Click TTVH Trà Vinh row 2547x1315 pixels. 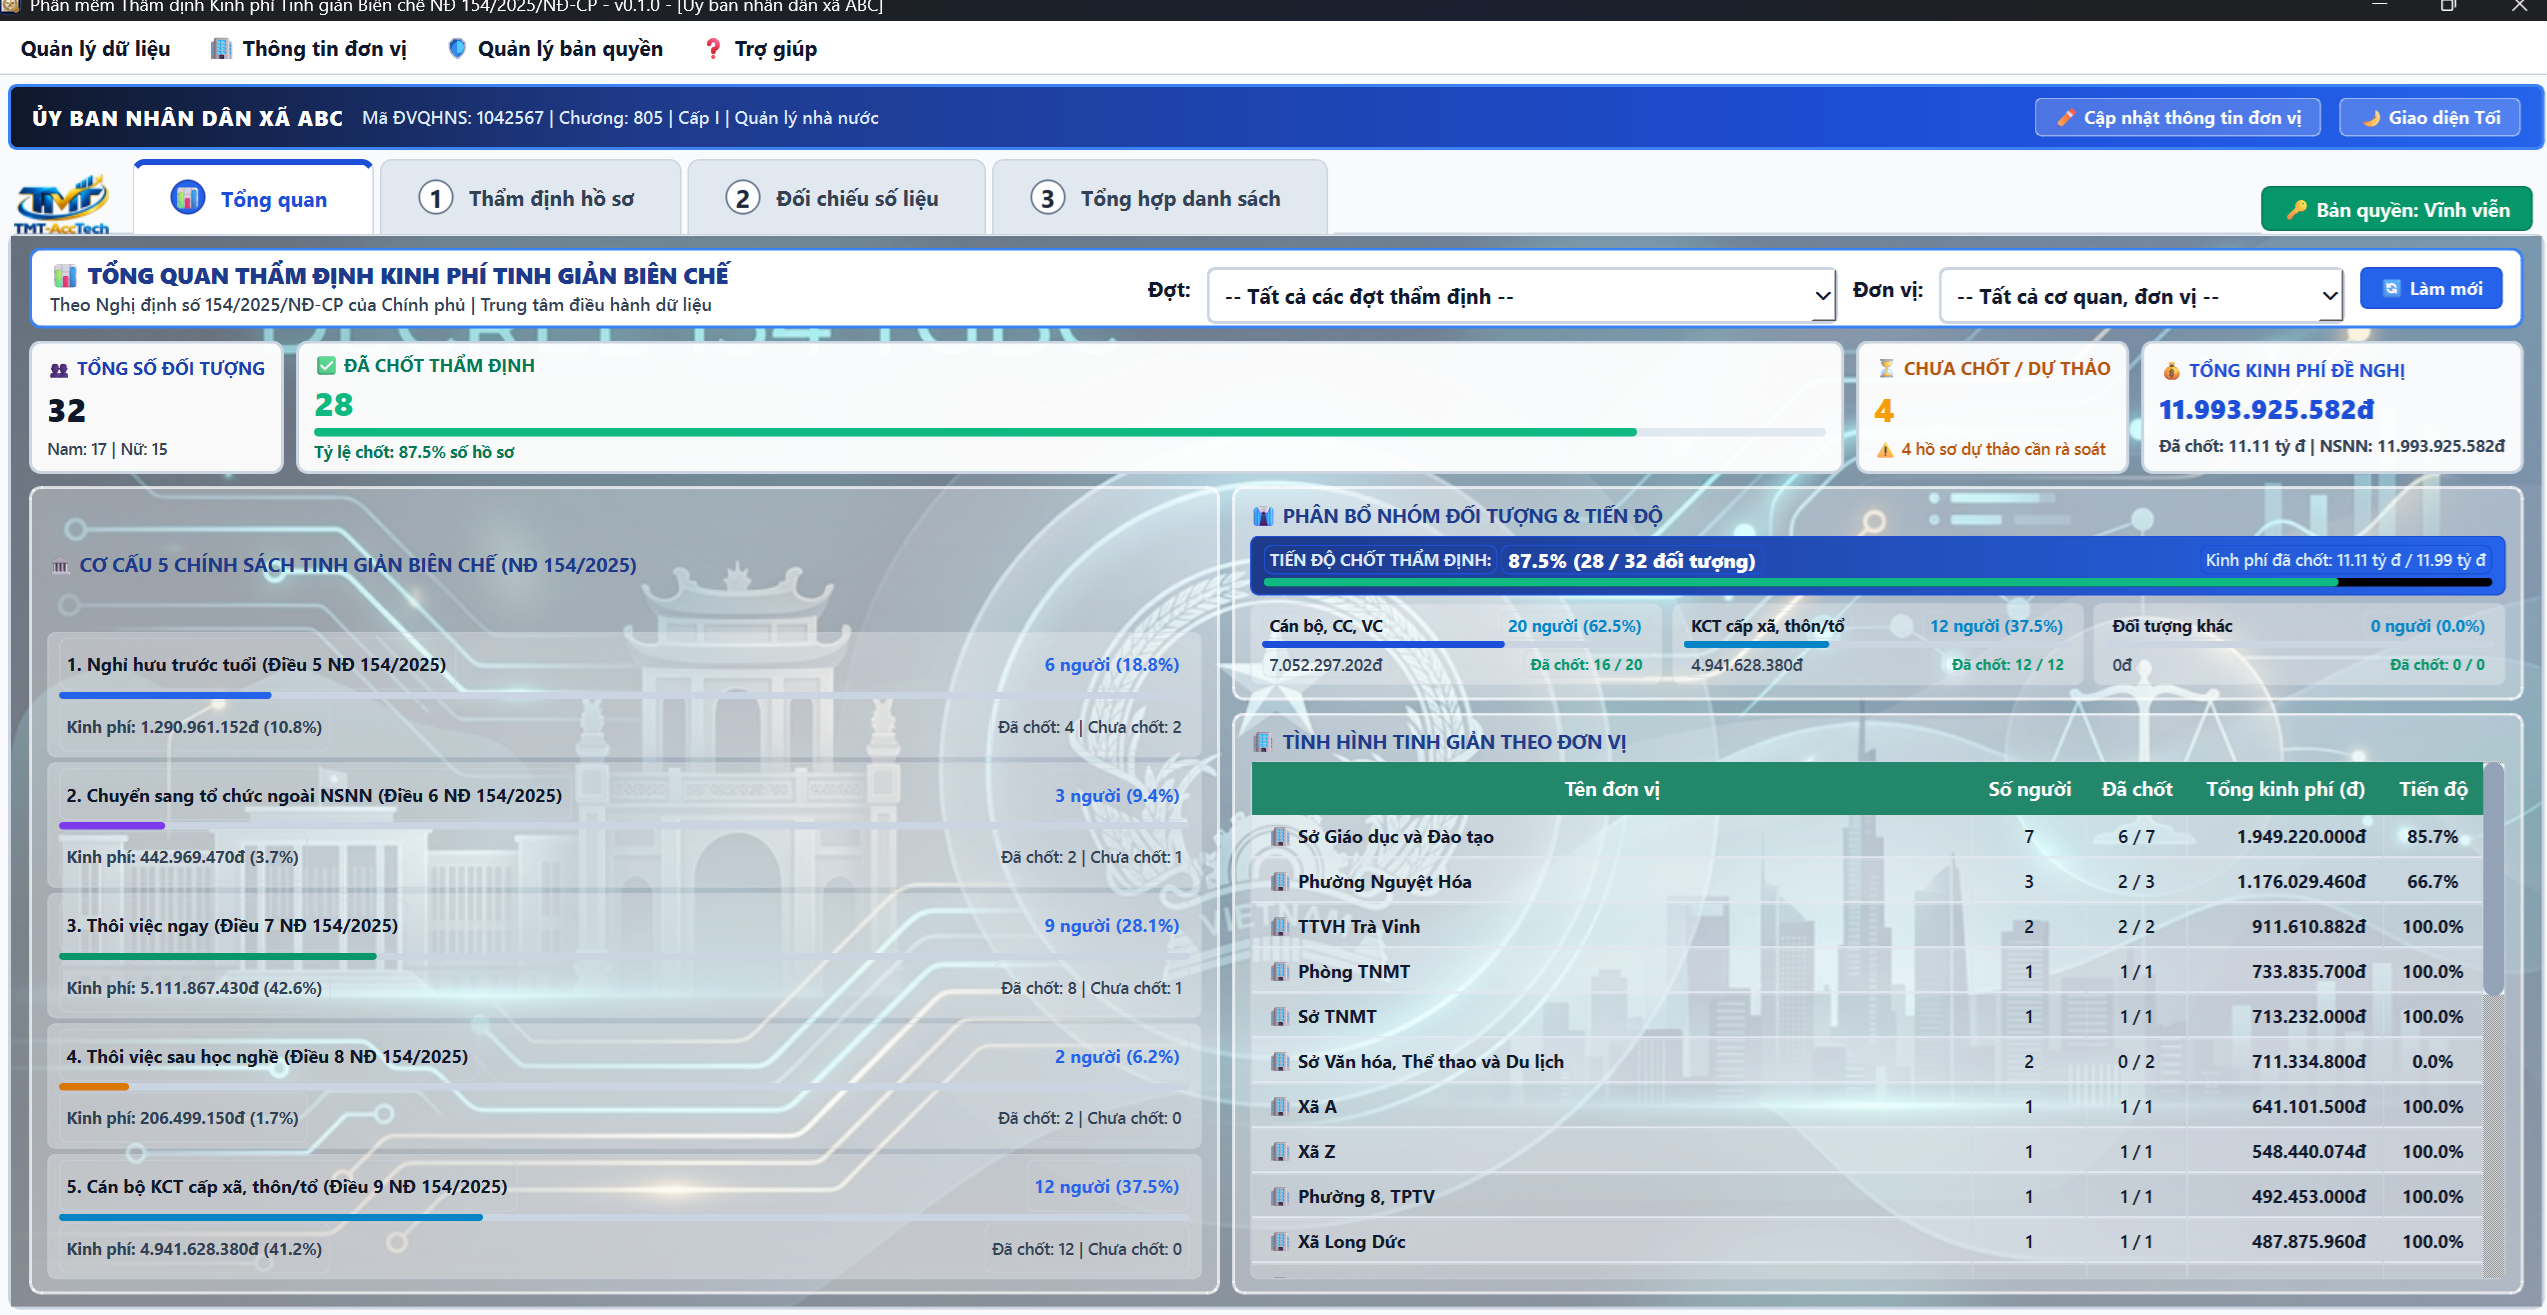(x=1867, y=927)
